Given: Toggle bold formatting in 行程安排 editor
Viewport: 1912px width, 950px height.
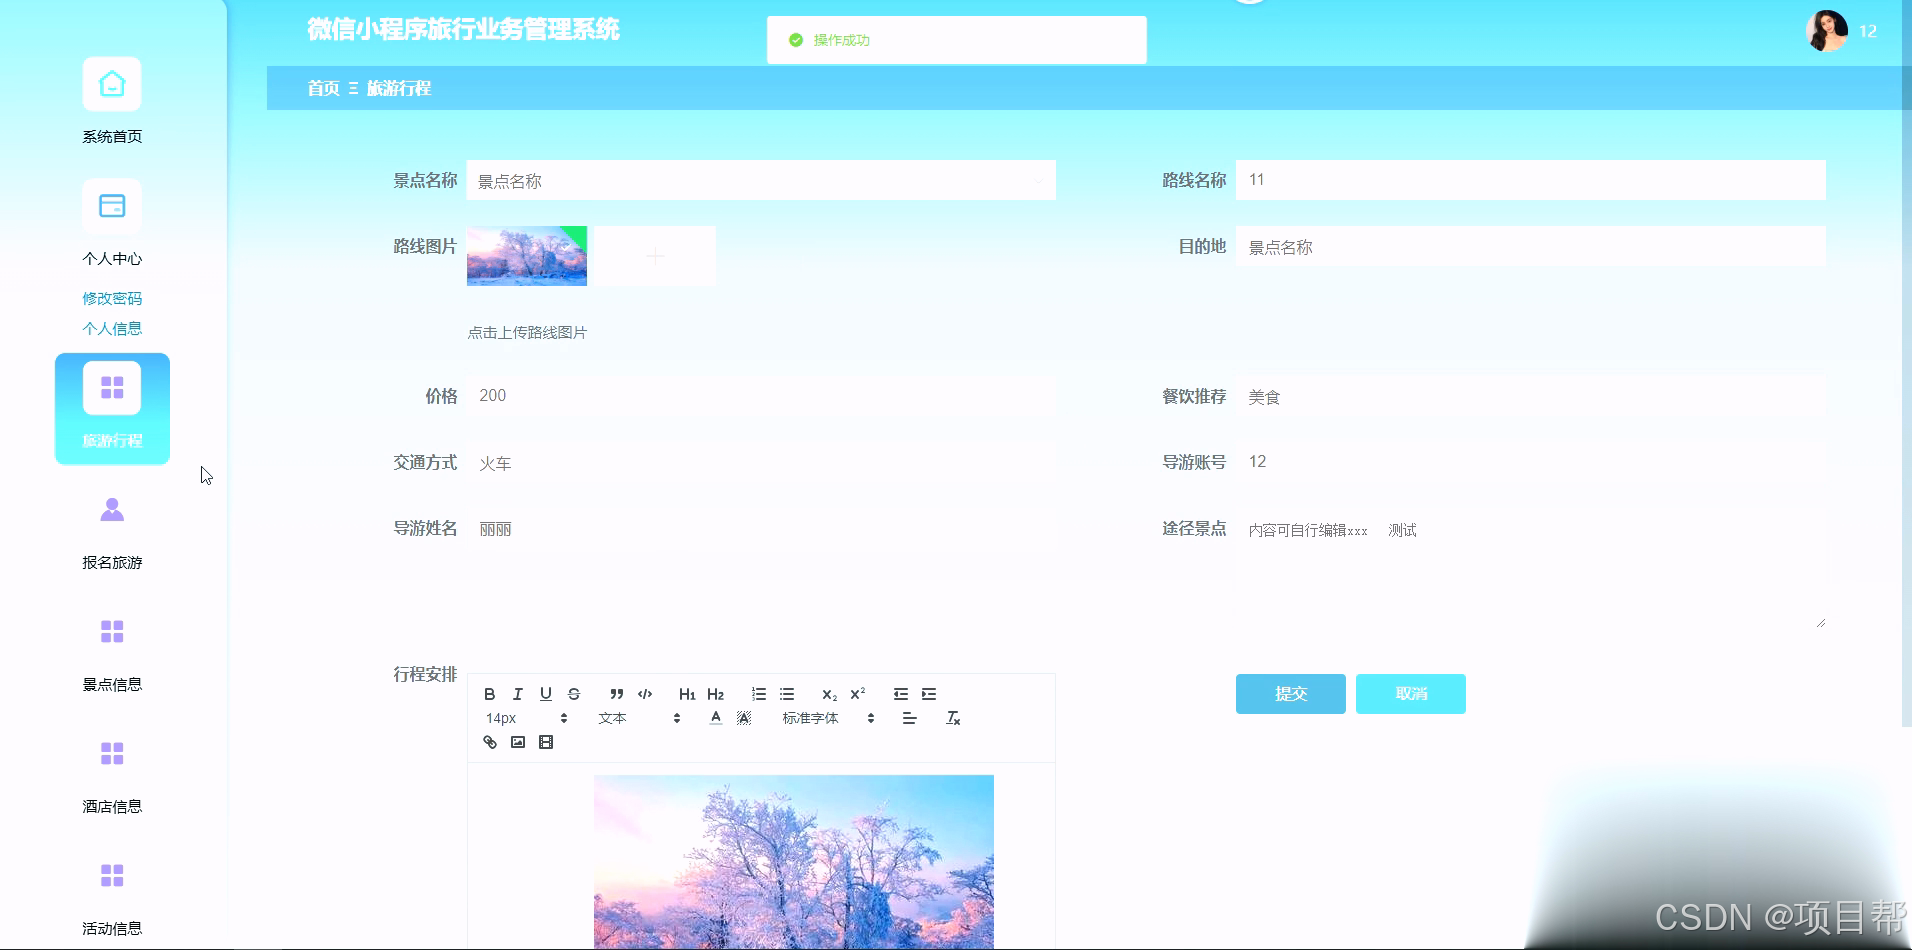Looking at the screenshot, I should point(489,693).
